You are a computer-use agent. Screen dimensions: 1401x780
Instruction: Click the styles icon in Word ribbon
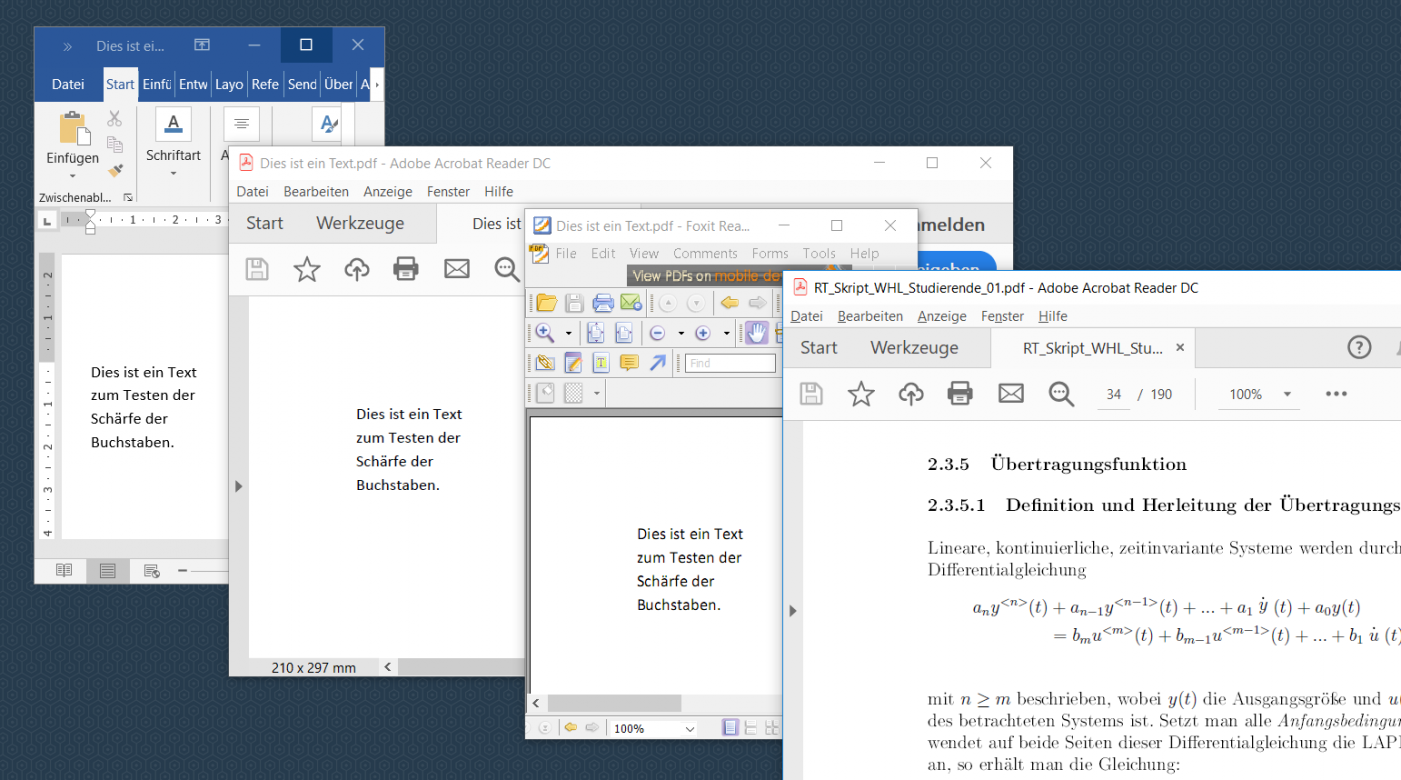tap(326, 124)
